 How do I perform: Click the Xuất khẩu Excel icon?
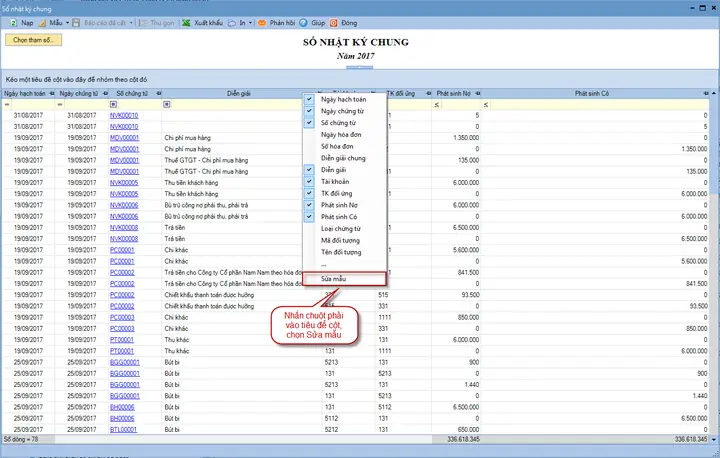pos(186,23)
